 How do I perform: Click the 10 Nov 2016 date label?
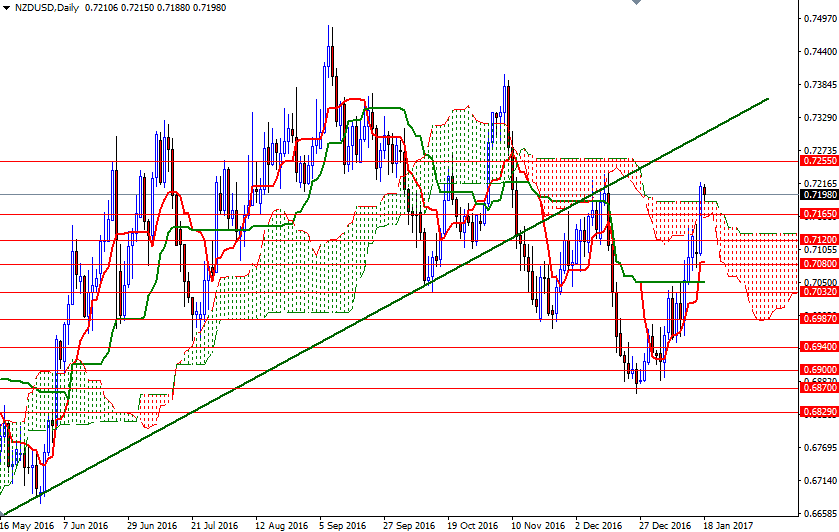538,526
